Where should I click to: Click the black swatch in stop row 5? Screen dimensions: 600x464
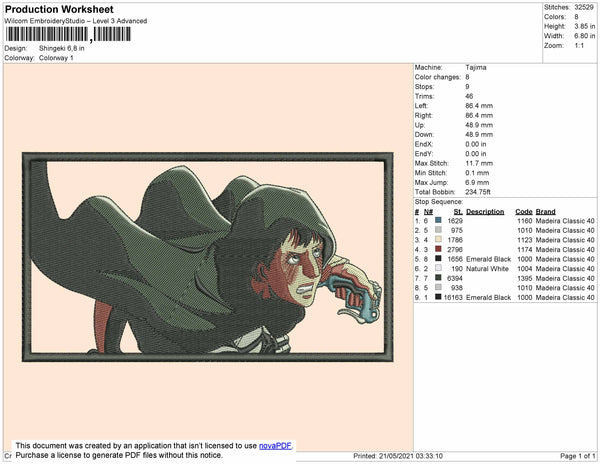point(438,259)
